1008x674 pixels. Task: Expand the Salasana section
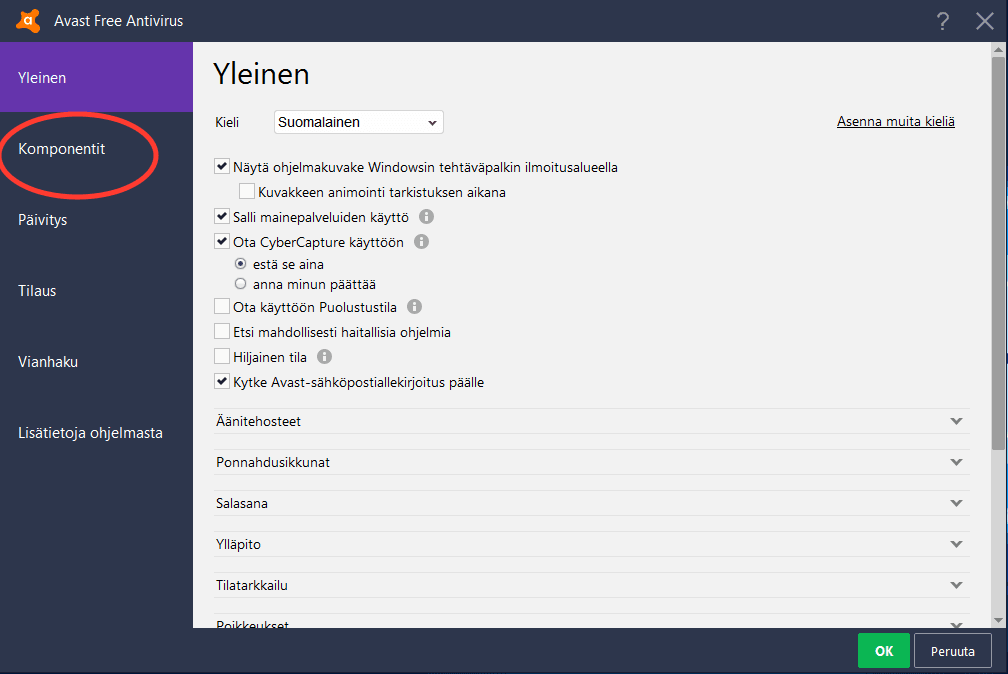956,503
